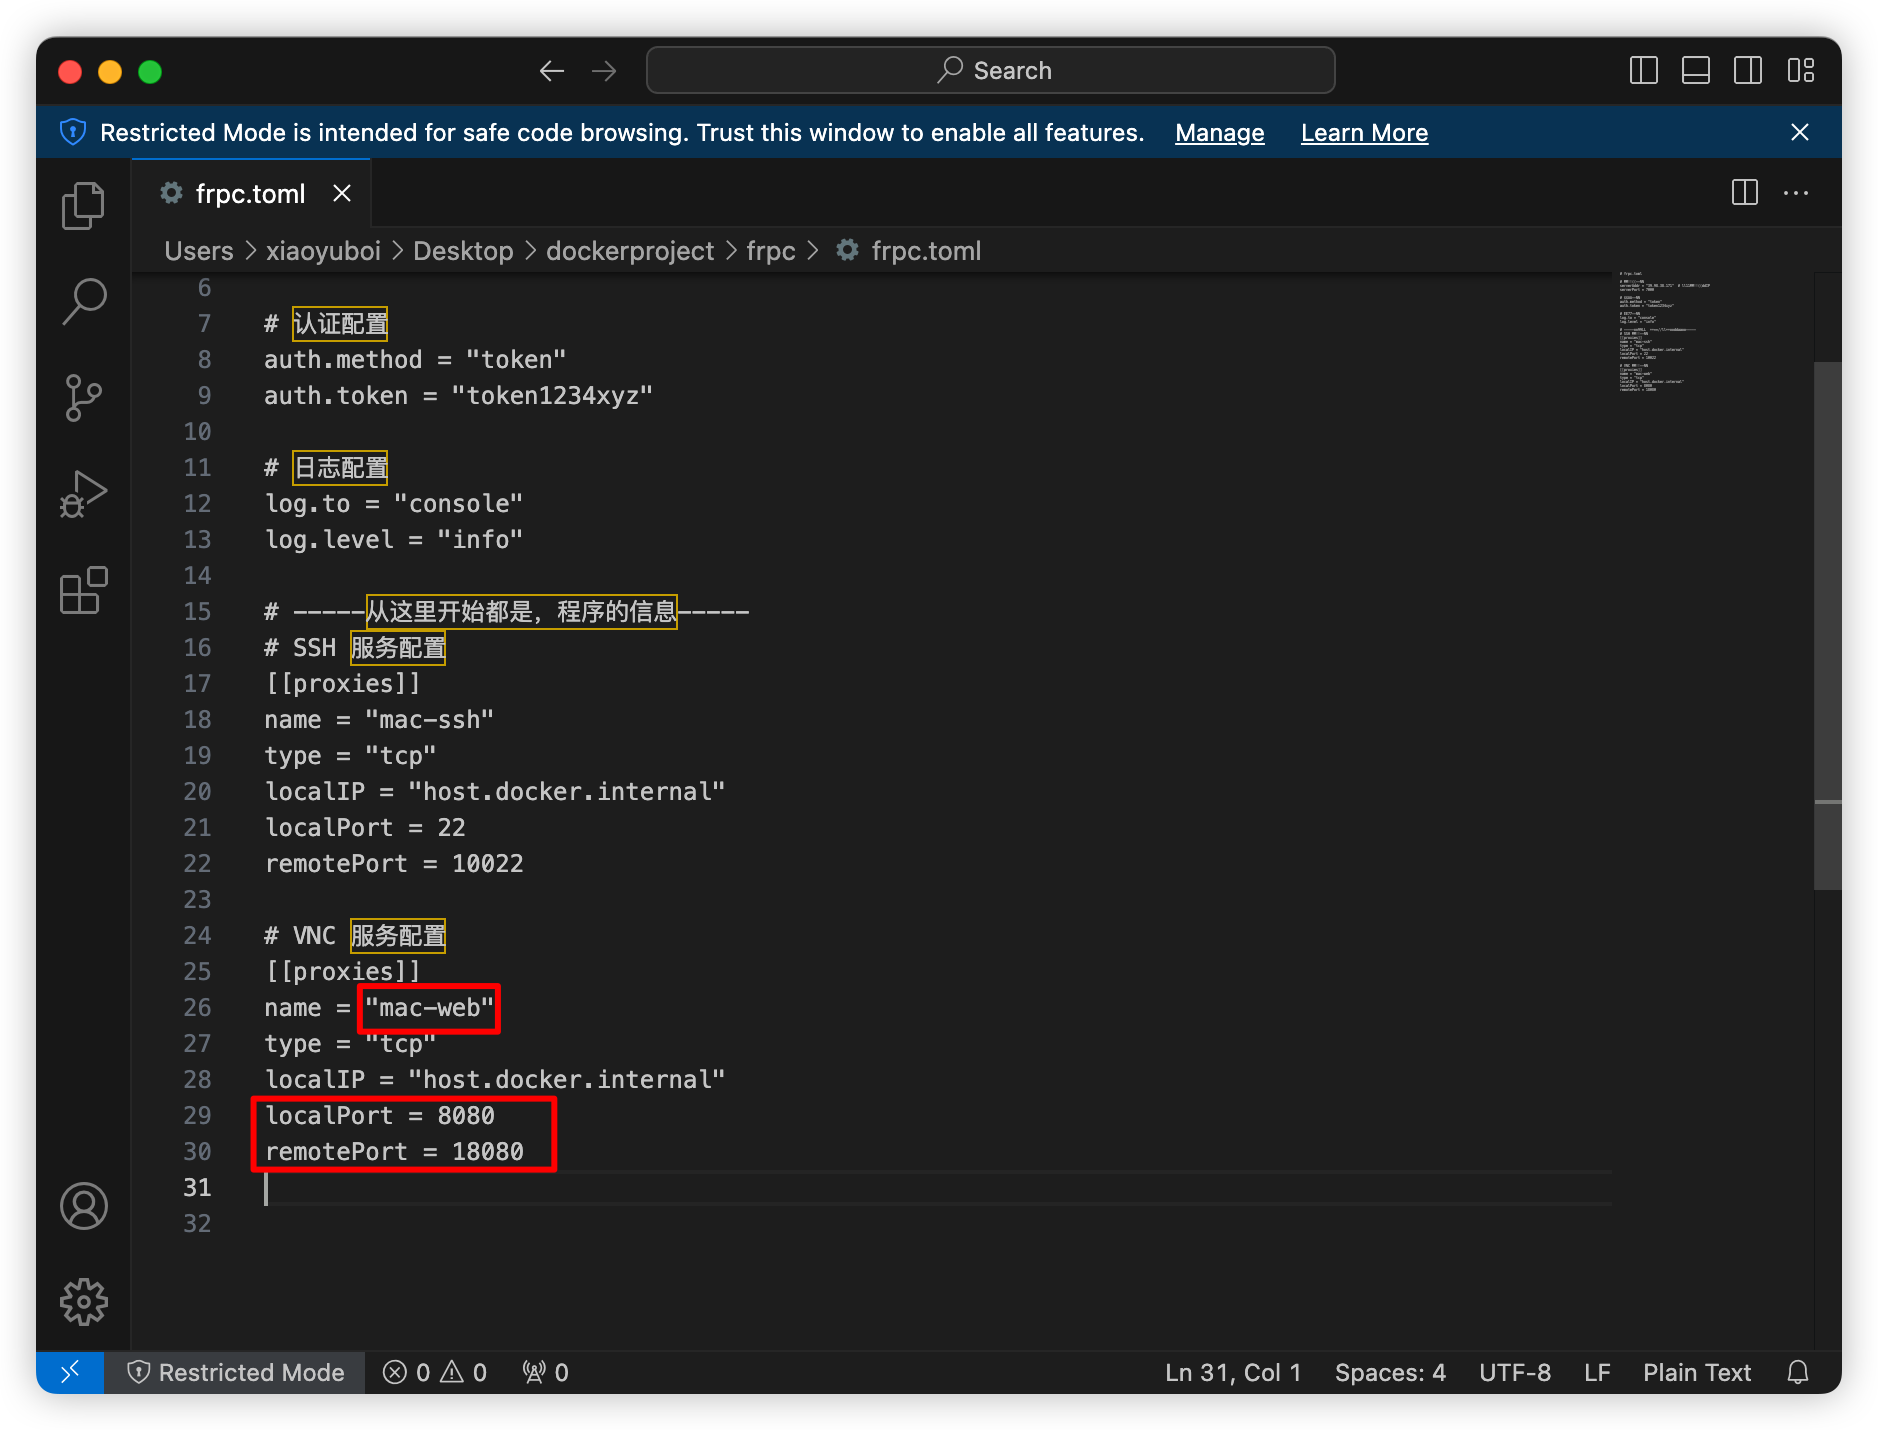Open the UTF-8 encoding selector

point(1515,1372)
